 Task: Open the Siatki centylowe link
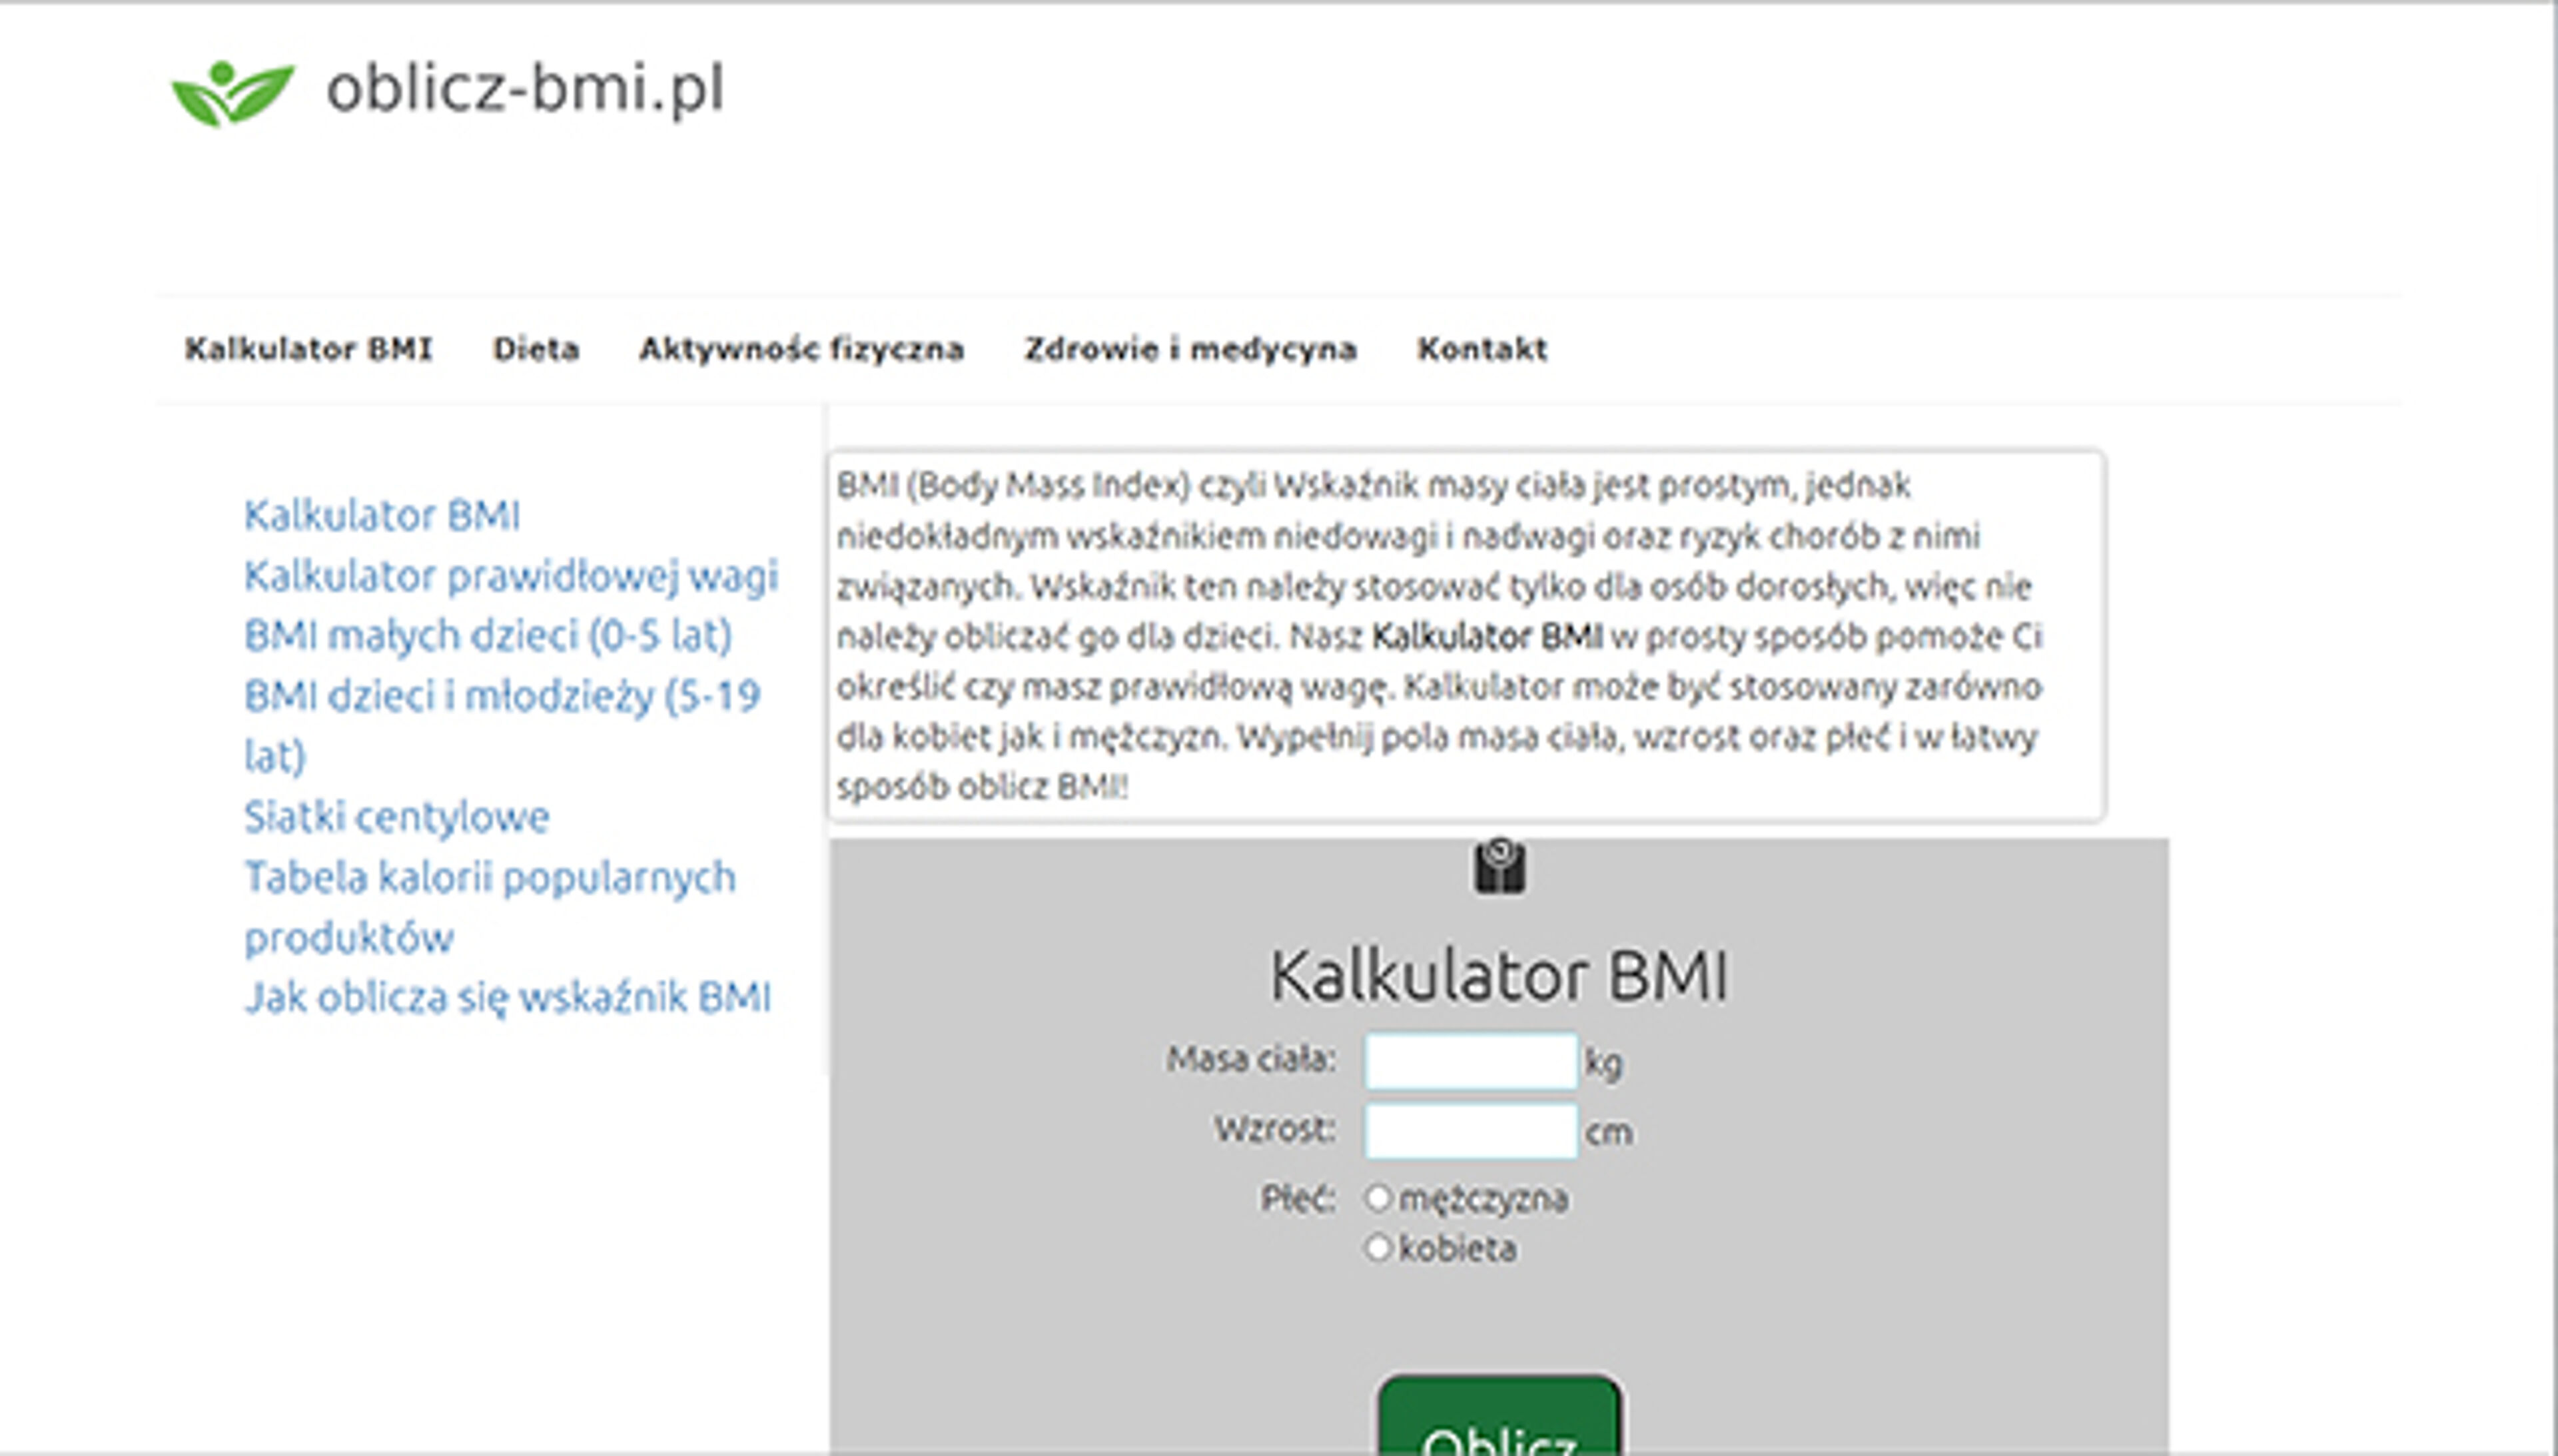tap(396, 816)
